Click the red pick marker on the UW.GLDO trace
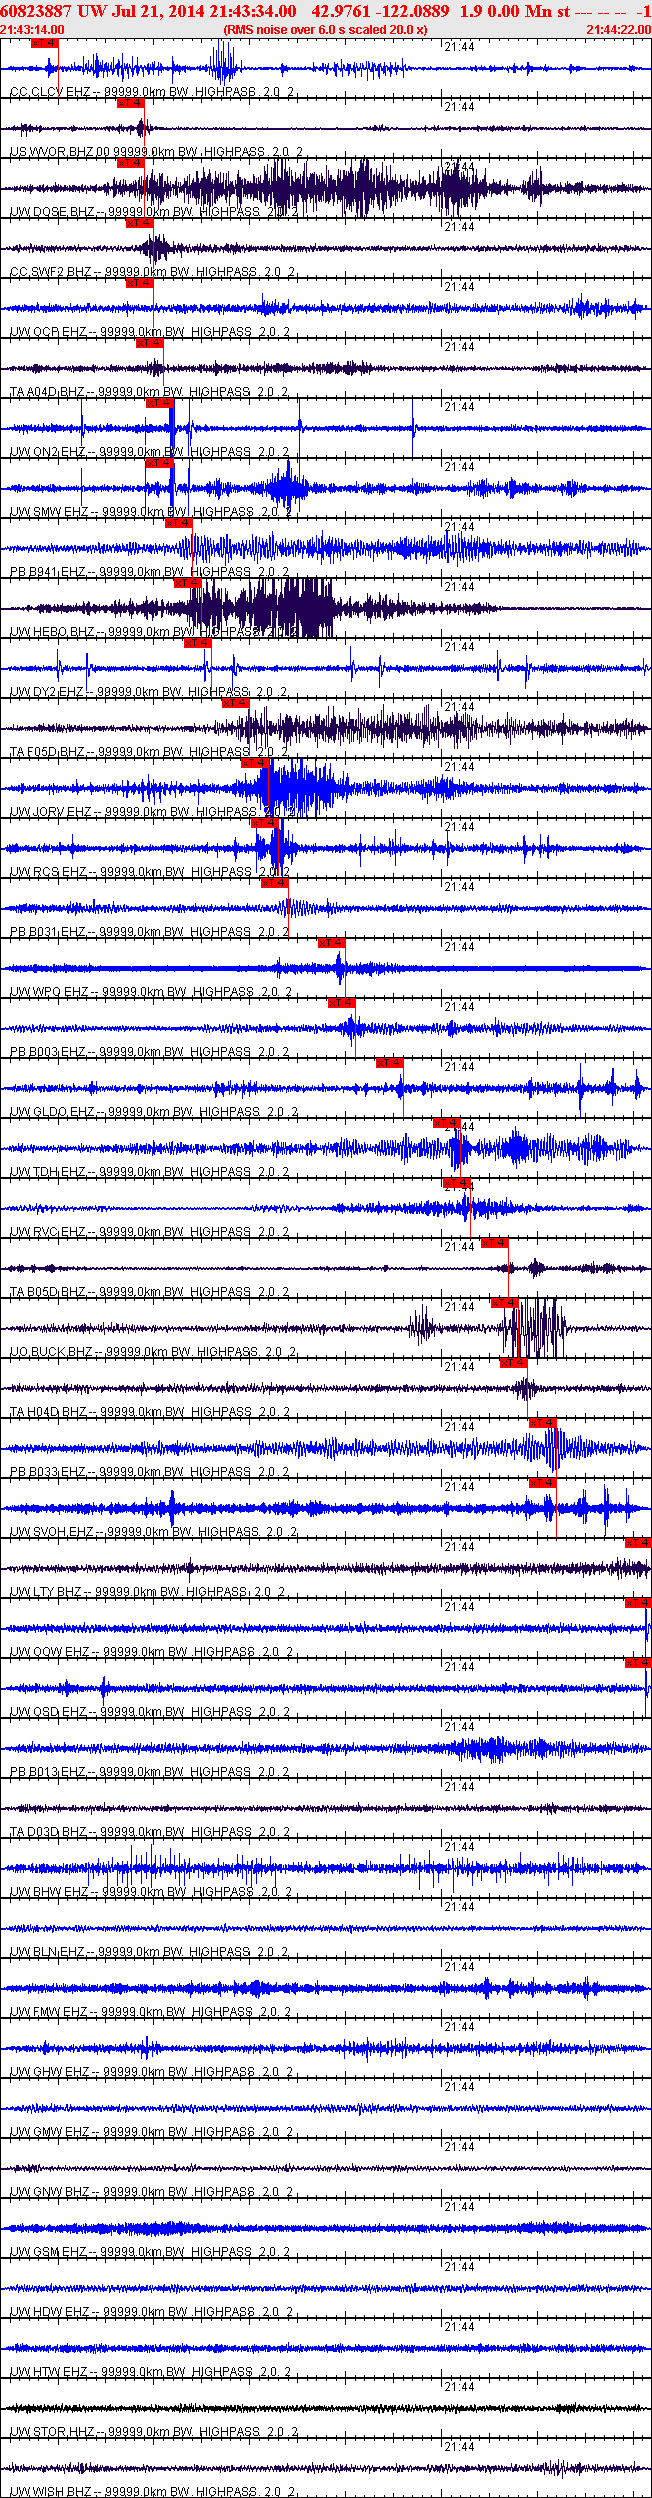This screenshot has height=2498, width=652. tap(390, 1063)
